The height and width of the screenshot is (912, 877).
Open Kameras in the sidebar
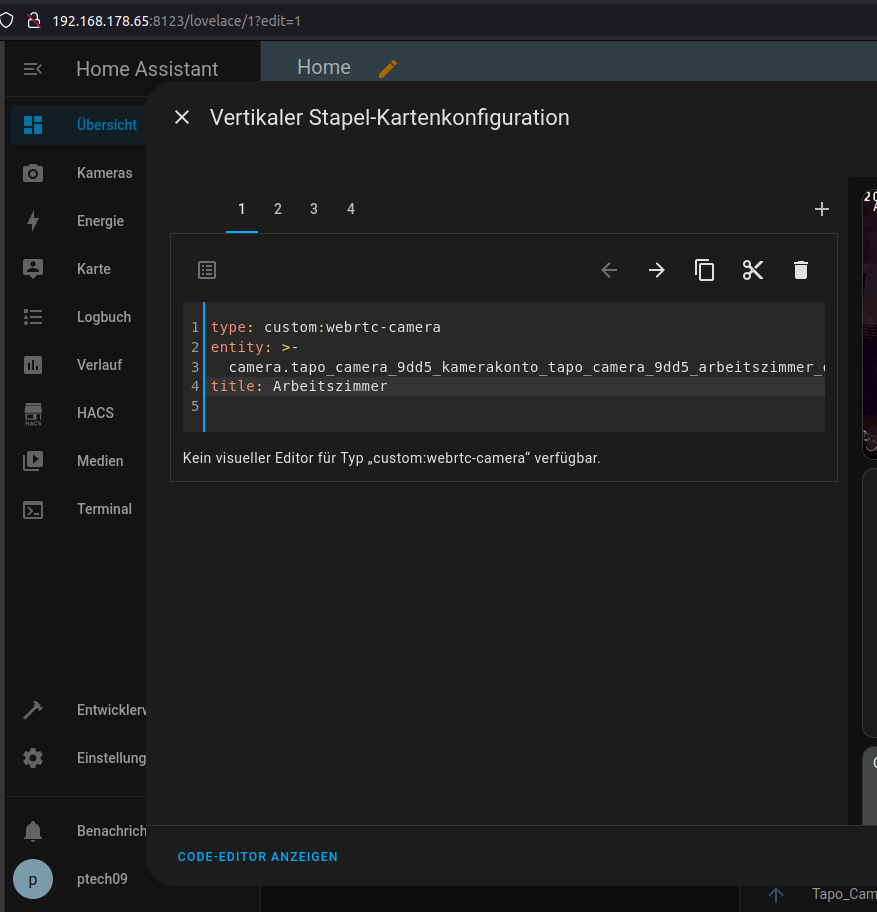(x=104, y=173)
